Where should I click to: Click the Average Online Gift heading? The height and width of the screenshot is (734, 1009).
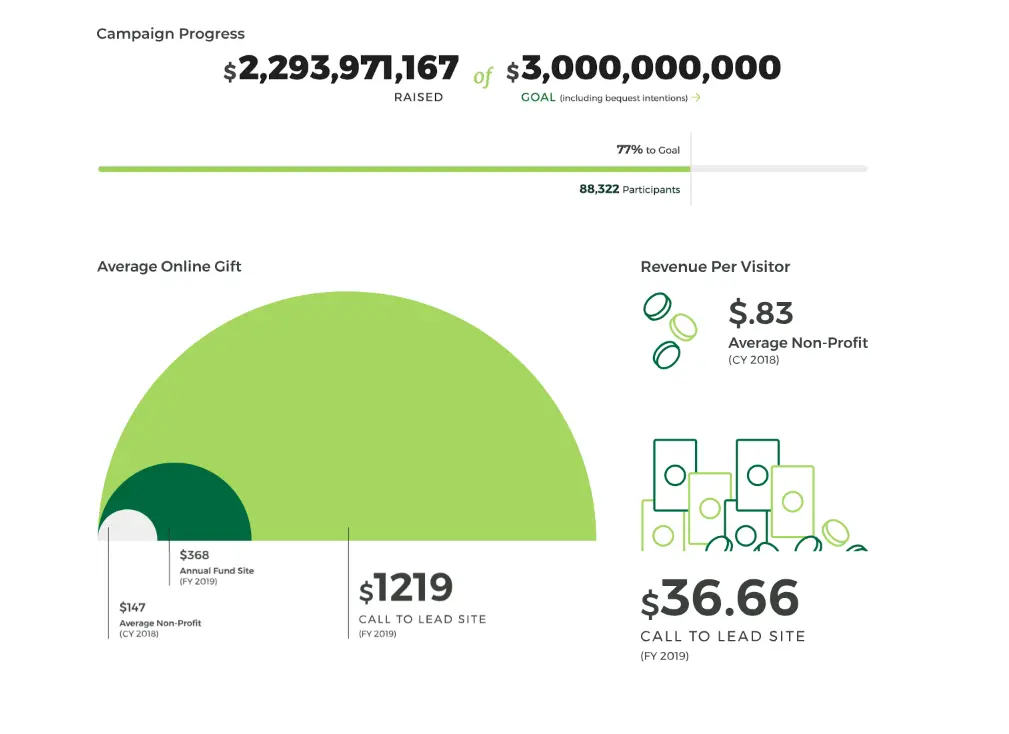[169, 266]
